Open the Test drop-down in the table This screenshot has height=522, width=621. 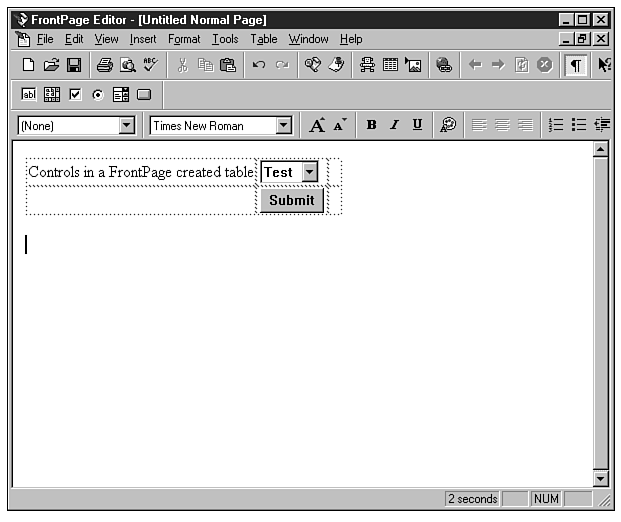(x=309, y=172)
